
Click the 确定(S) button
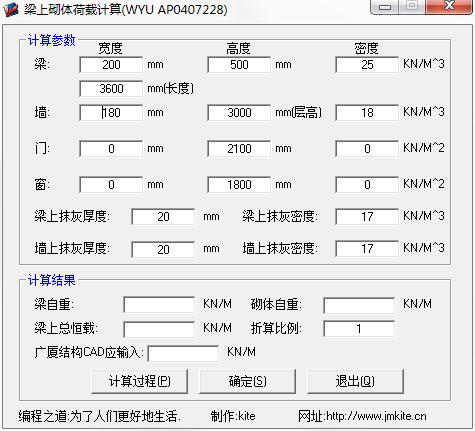(x=247, y=381)
